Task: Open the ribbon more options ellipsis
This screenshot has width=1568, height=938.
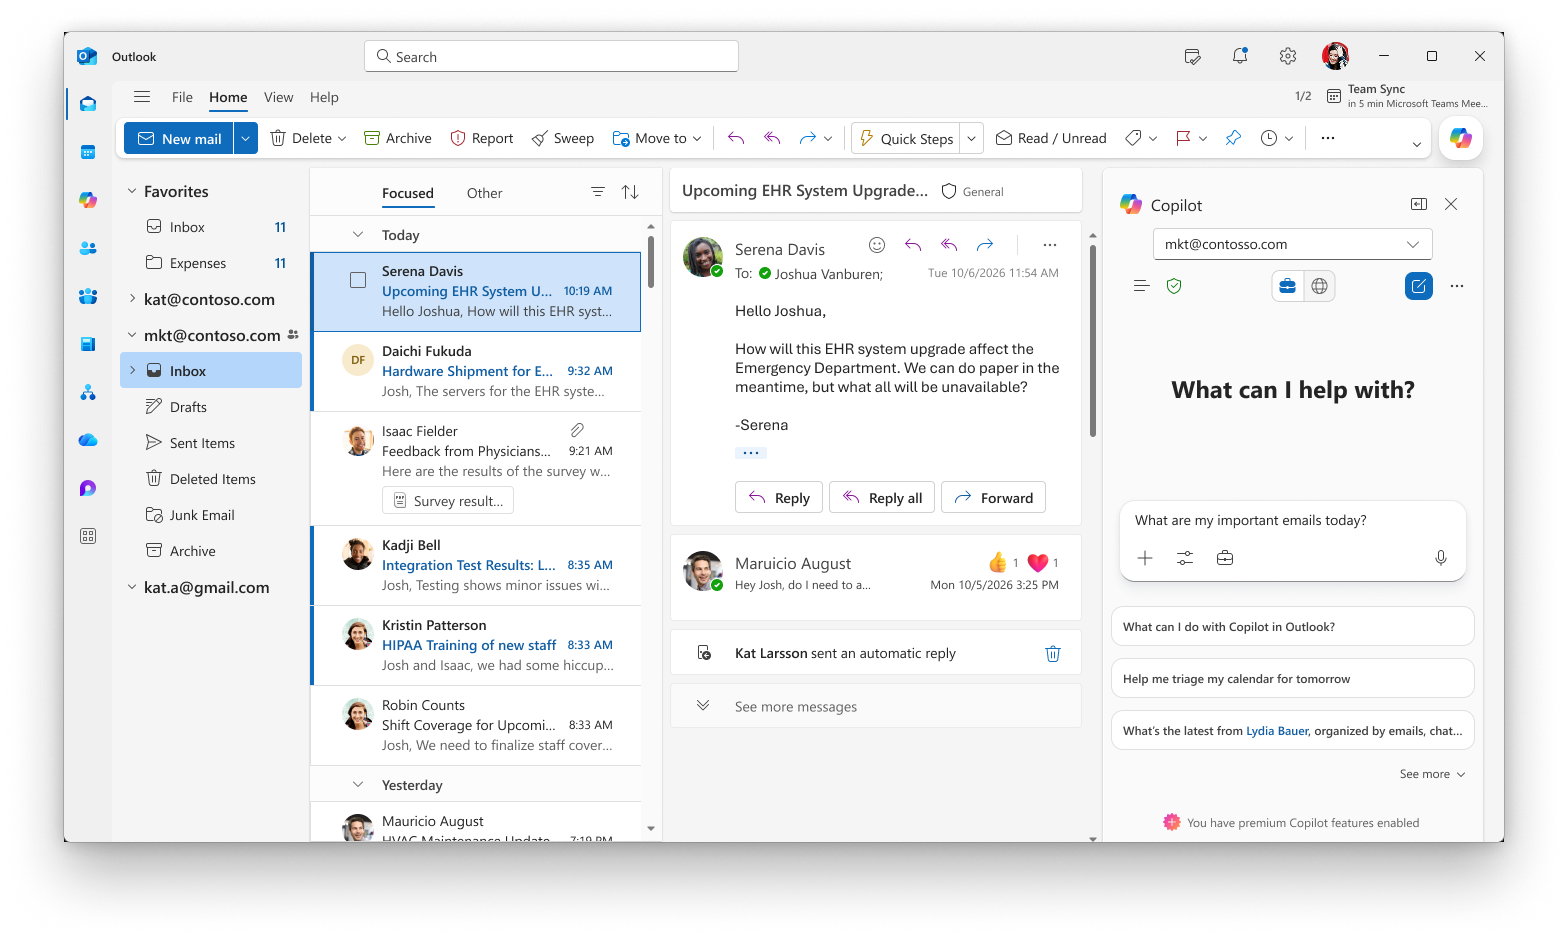Action: pos(1328,138)
